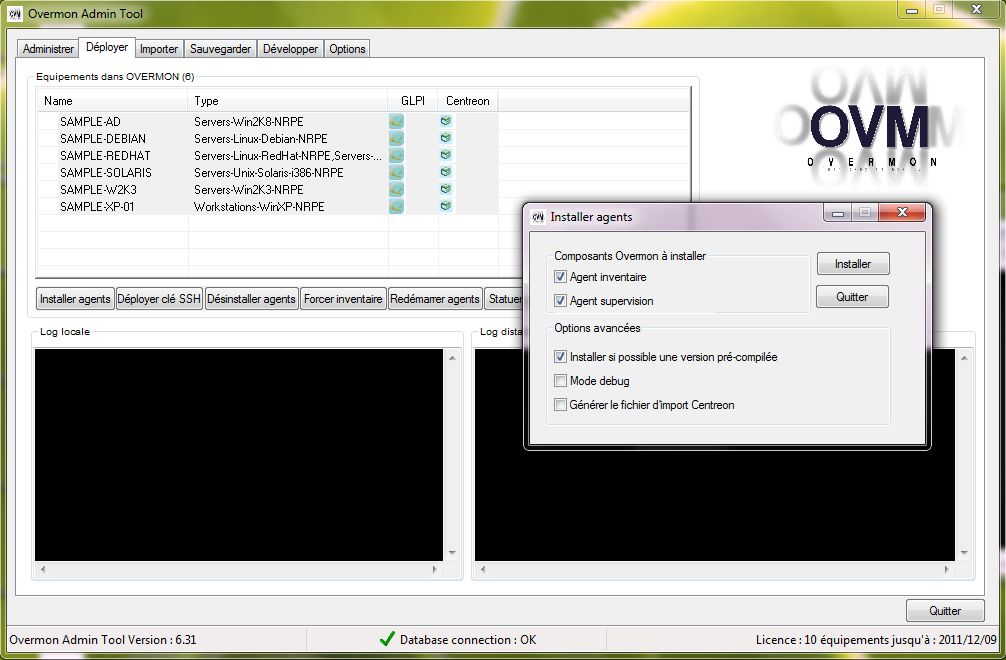Image resolution: width=1006 pixels, height=660 pixels.
Task: Click the Centreon icon for SAMPLE-SOLARIS
Action: point(446,172)
